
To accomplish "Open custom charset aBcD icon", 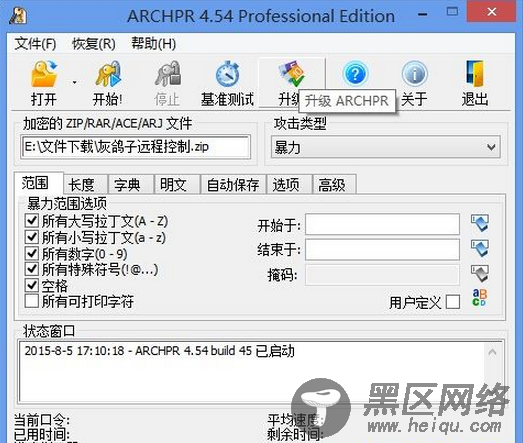I will point(480,298).
